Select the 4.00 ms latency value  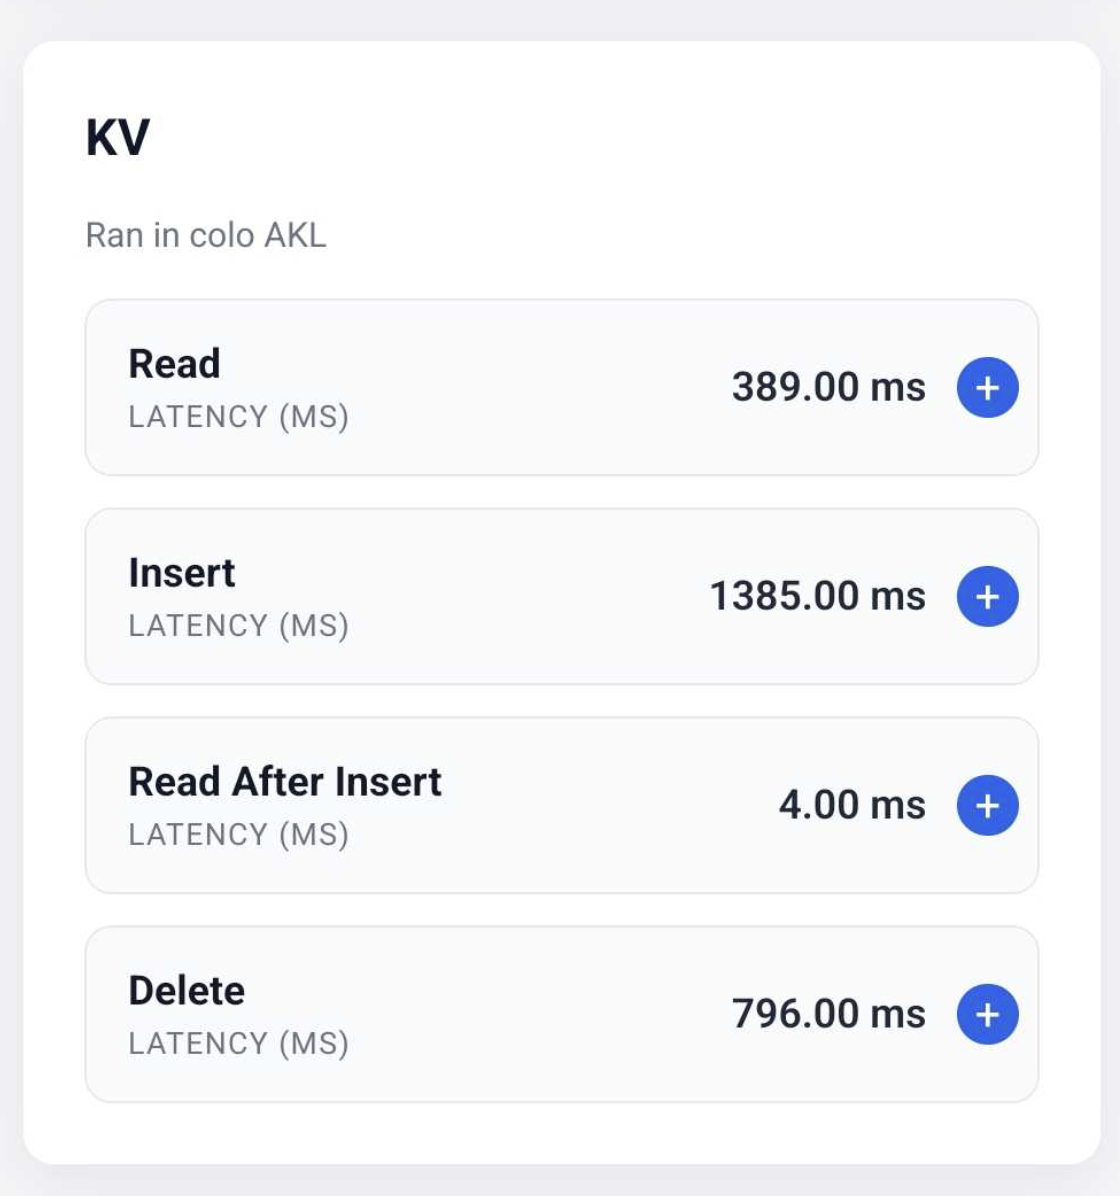coord(852,805)
